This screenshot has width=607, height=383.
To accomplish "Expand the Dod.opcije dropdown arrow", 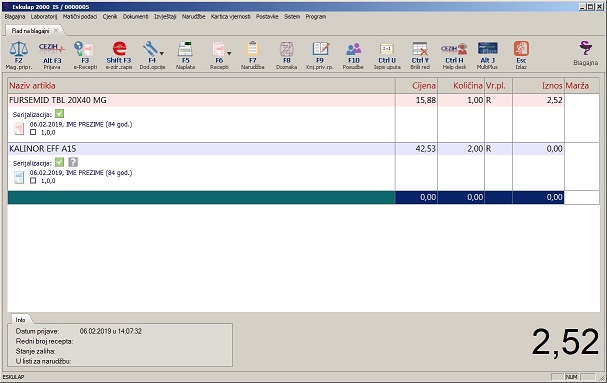I will pyautogui.click(x=161, y=53).
